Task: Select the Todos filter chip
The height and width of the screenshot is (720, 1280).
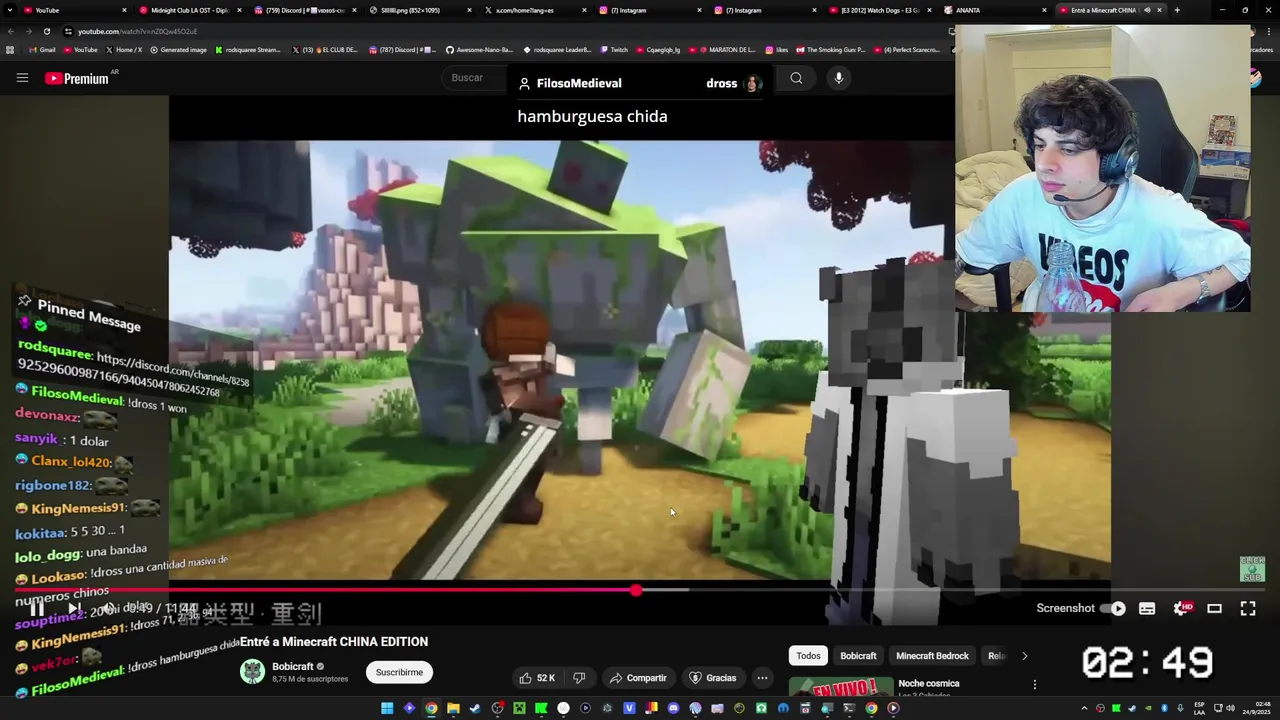Action: tap(808, 656)
